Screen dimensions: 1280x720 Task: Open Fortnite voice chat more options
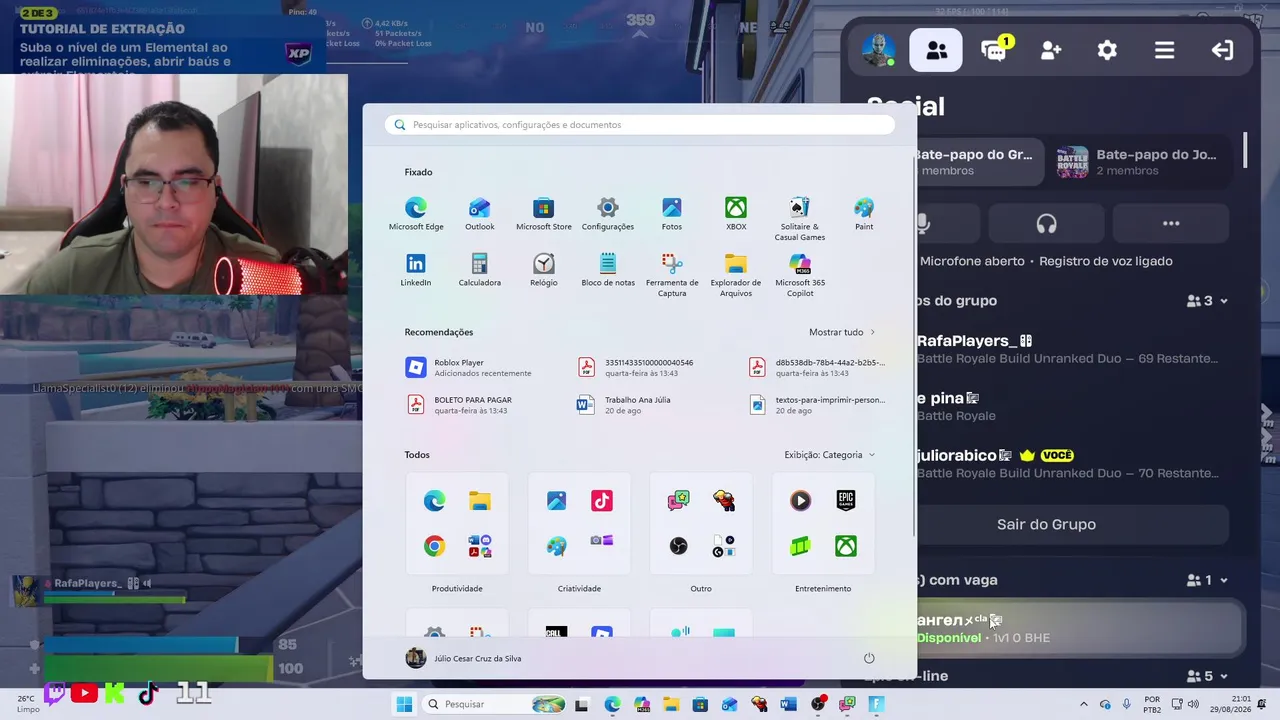pyautogui.click(x=1171, y=224)
